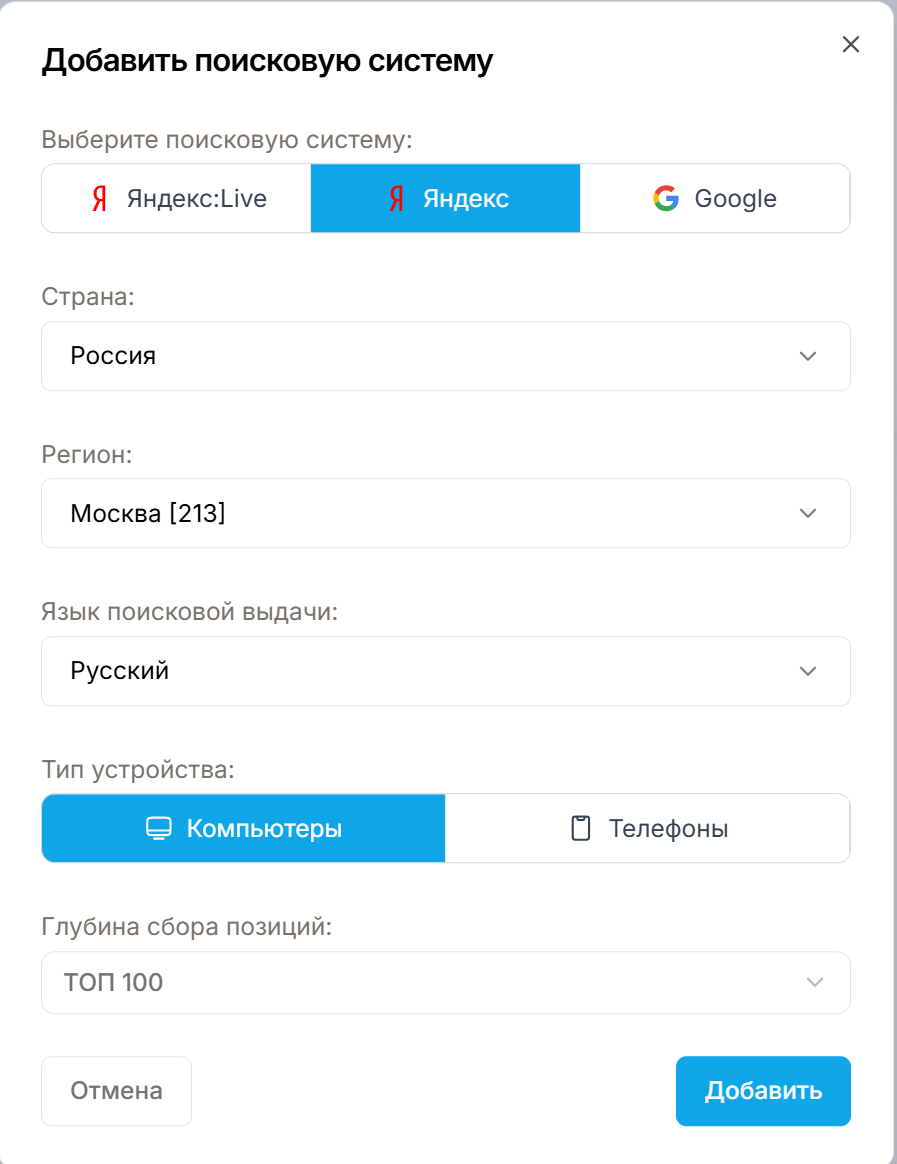Image resolution: width=897 pixels, height=1164 pixels.
Task: Click the computer monitor icon
Action: [x=158, y=829]
